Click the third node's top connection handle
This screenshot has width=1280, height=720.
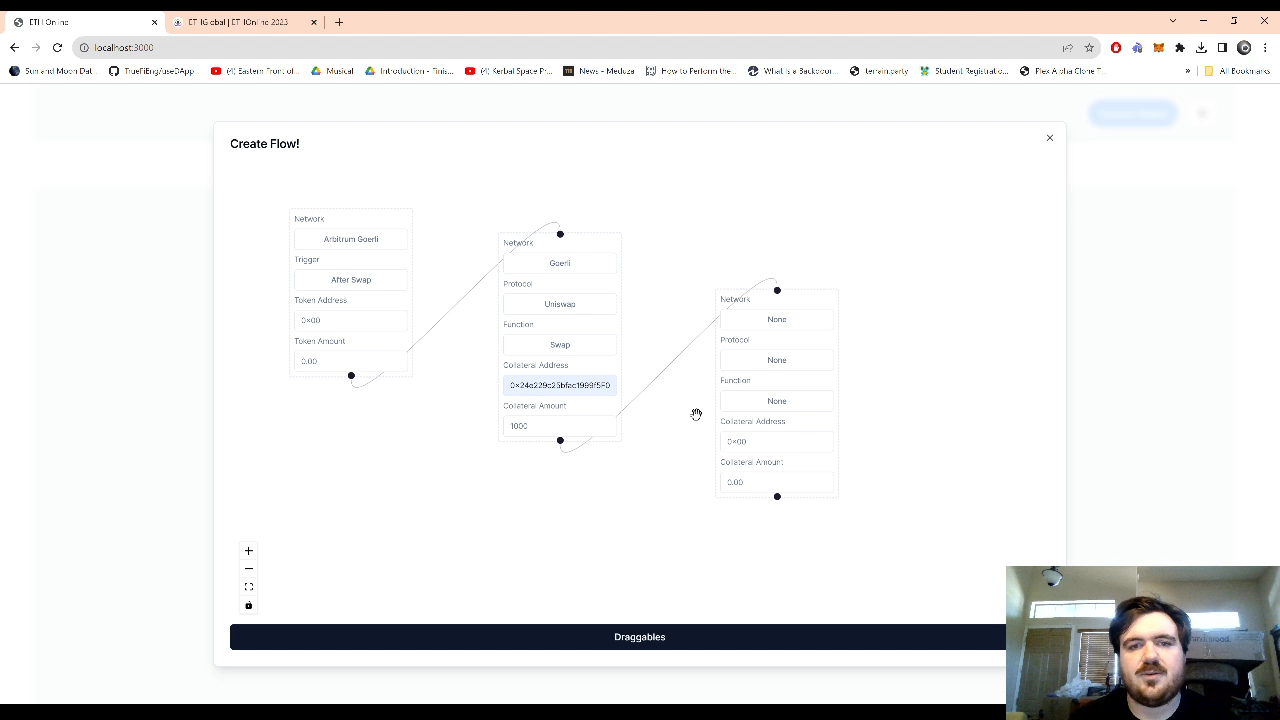[777, 291]
